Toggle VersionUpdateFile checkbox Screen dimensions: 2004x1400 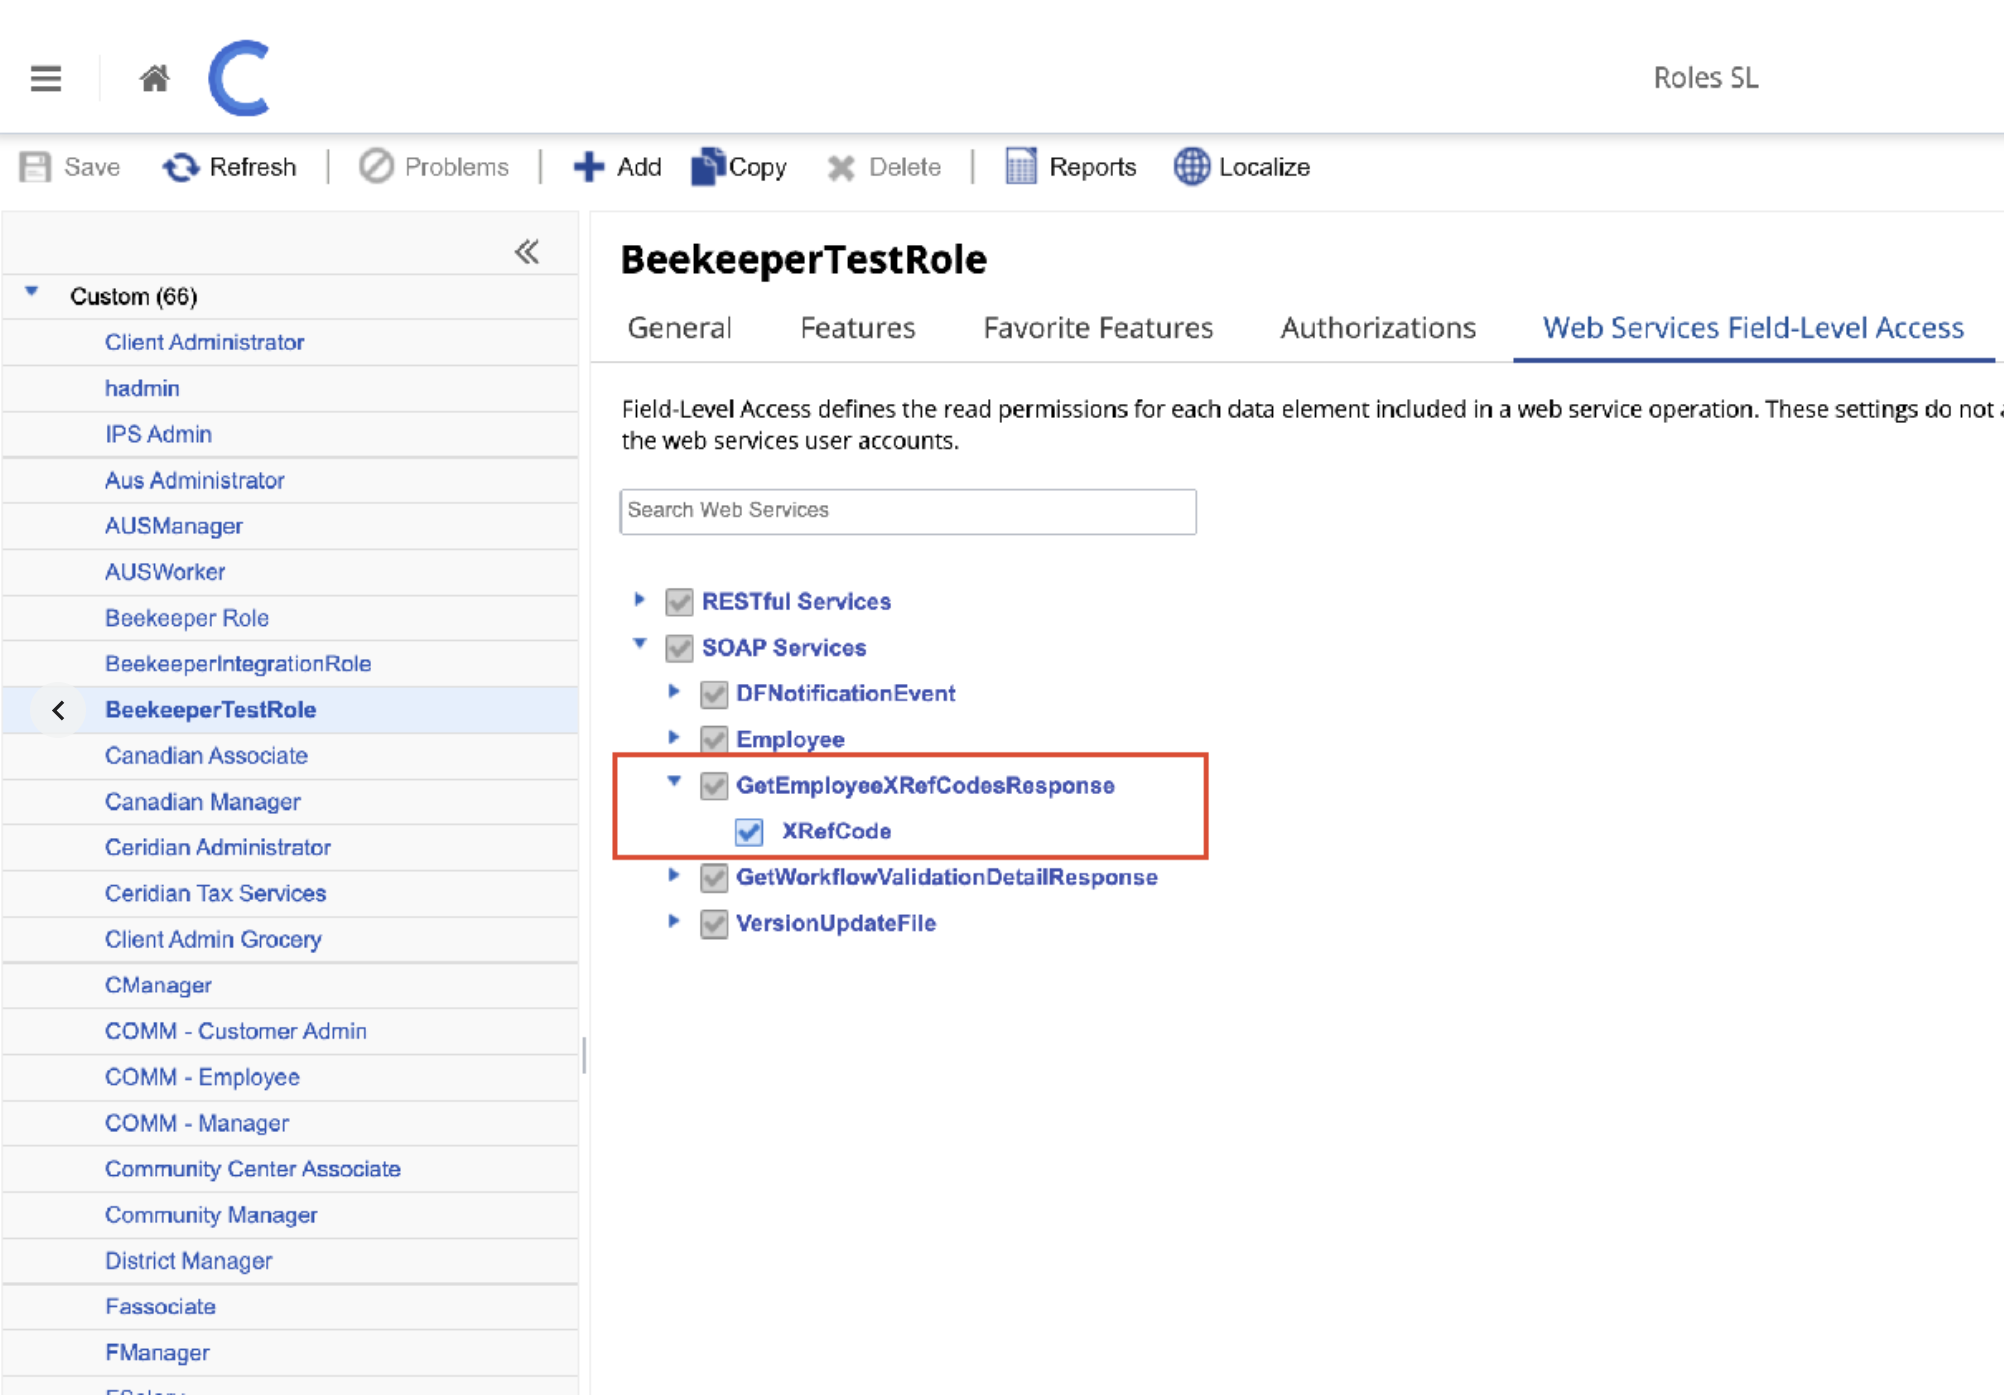(714, 924)
